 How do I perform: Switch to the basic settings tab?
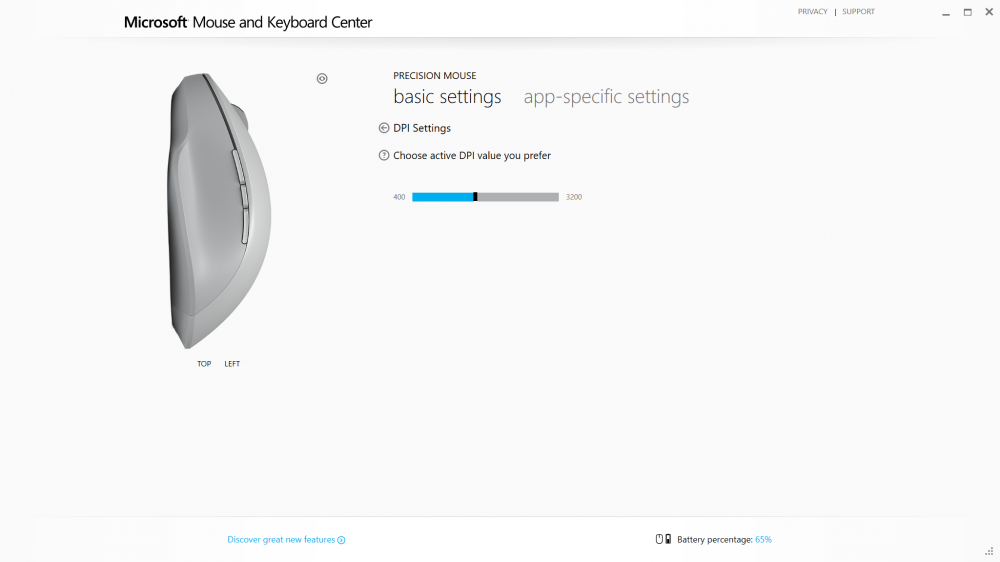pyautogui.click(x=447, y=96)
